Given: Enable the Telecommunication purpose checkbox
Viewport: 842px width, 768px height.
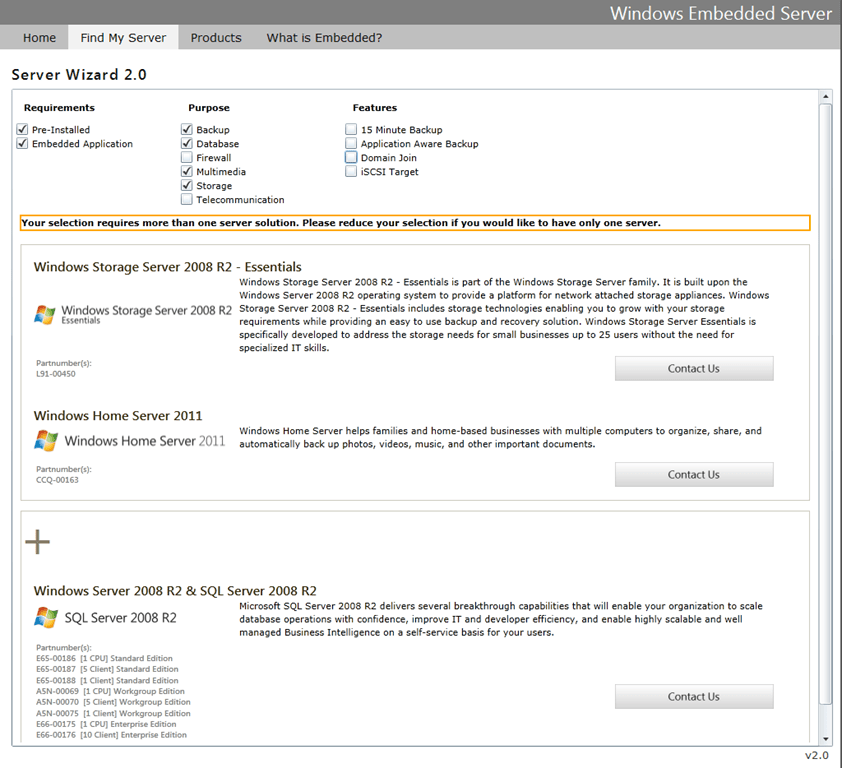Looking at the screenshot, I should click(x=186, y=199).
